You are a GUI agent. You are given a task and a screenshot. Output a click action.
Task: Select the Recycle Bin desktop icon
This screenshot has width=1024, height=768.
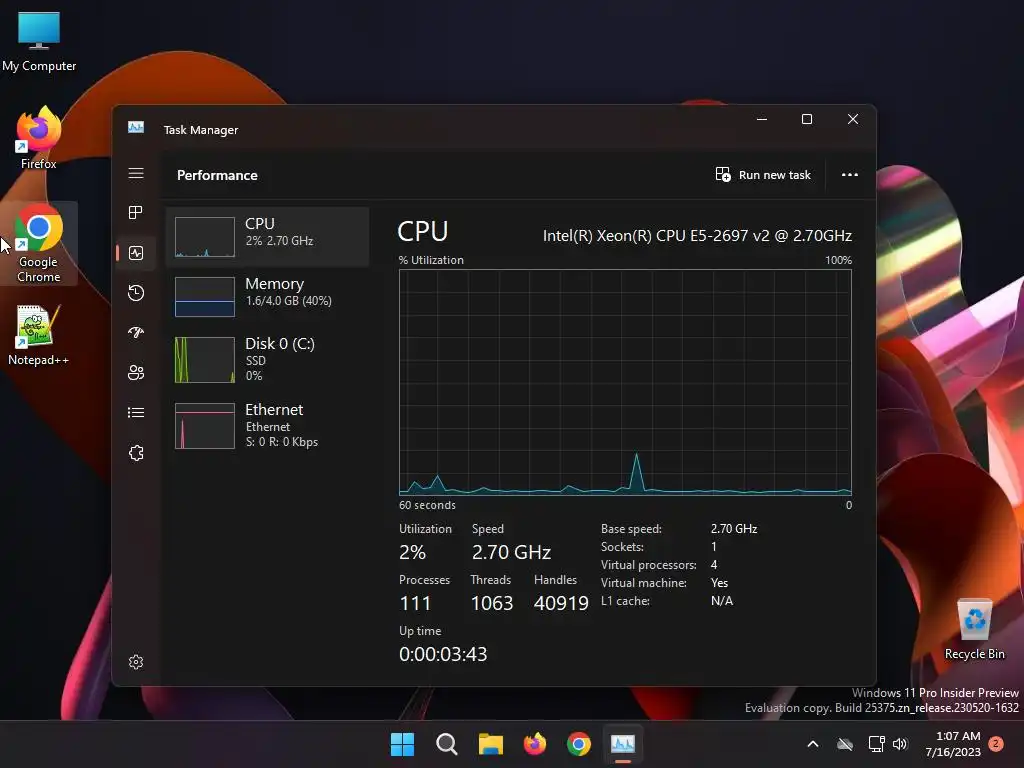pyautogui.click(x=974, y=628)
